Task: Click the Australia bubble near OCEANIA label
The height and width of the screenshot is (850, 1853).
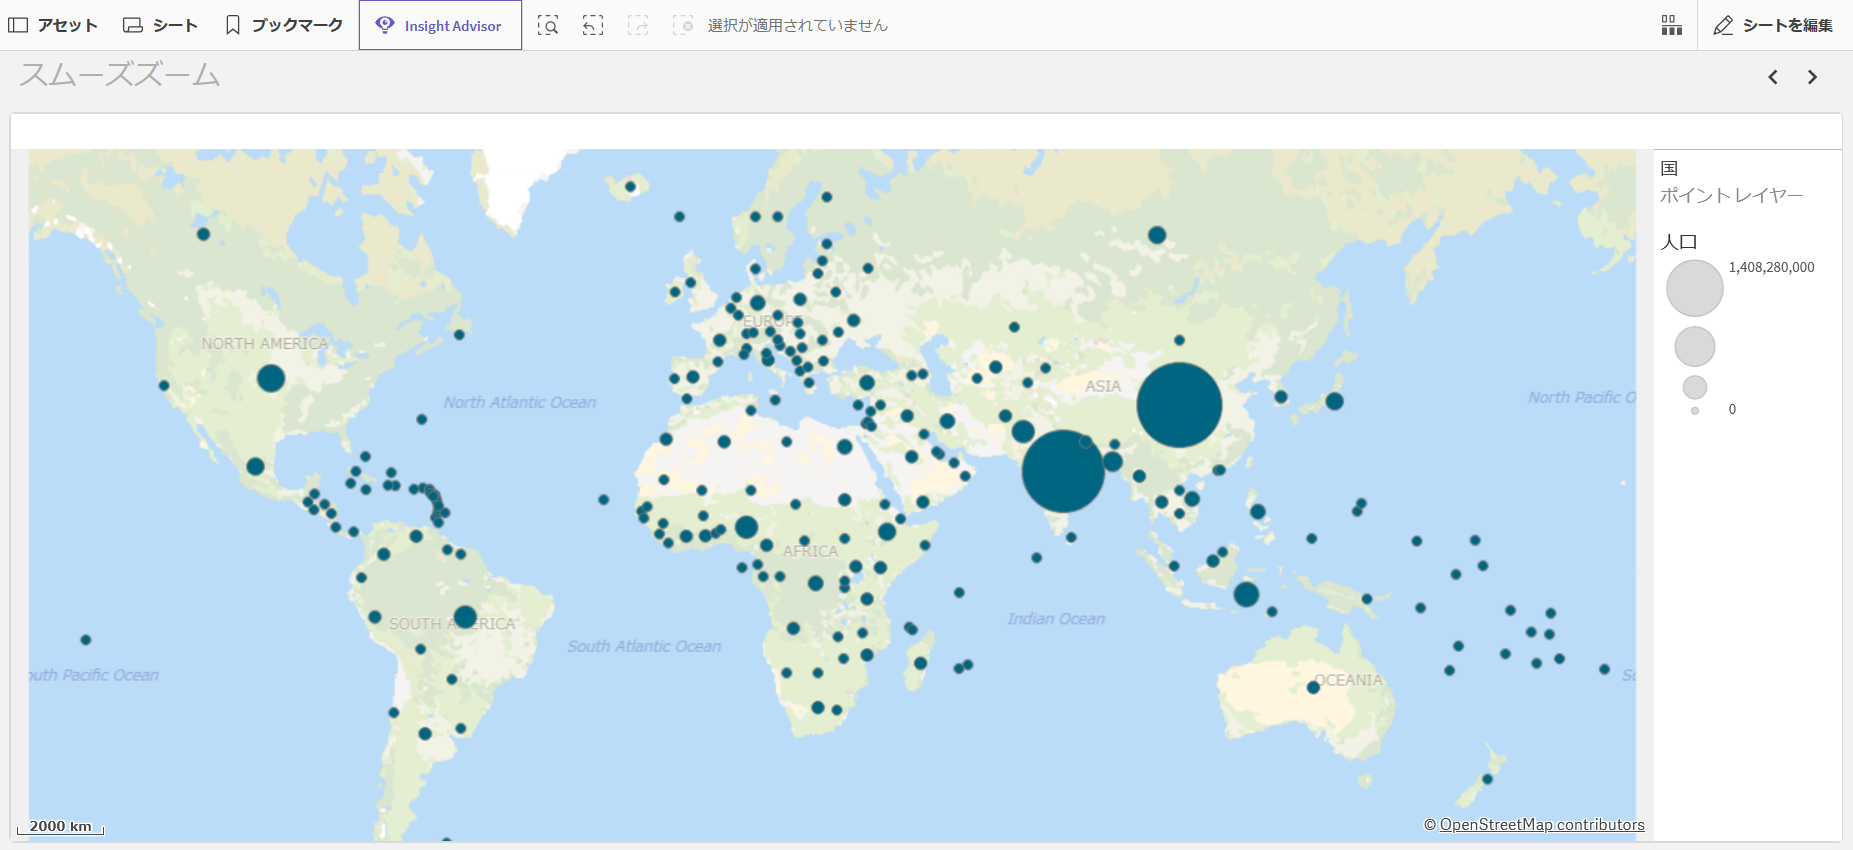Action: 1313,687
